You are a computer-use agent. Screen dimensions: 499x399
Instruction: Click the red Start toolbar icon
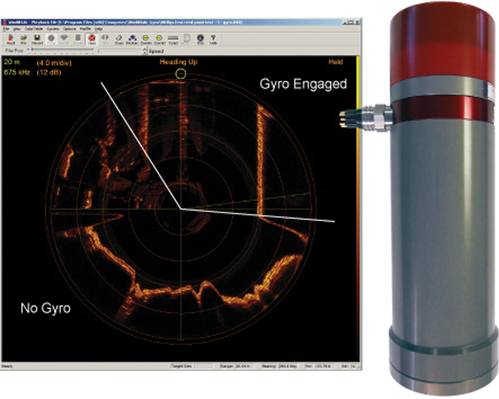pyautogui.click(x=10, y=39)
